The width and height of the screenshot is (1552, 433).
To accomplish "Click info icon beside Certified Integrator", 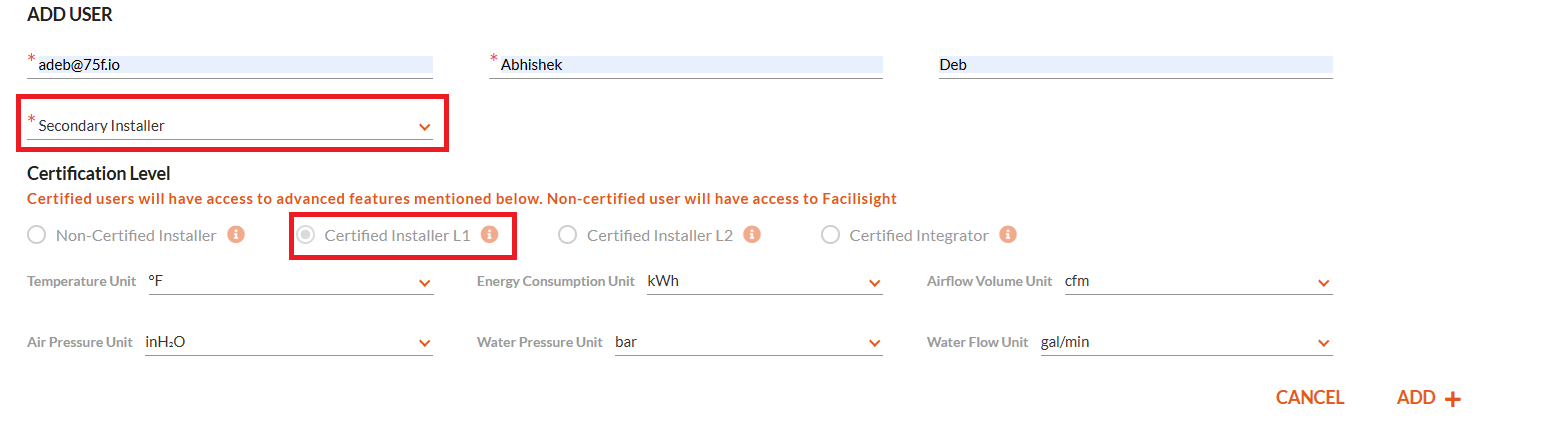I will 1008,235.
